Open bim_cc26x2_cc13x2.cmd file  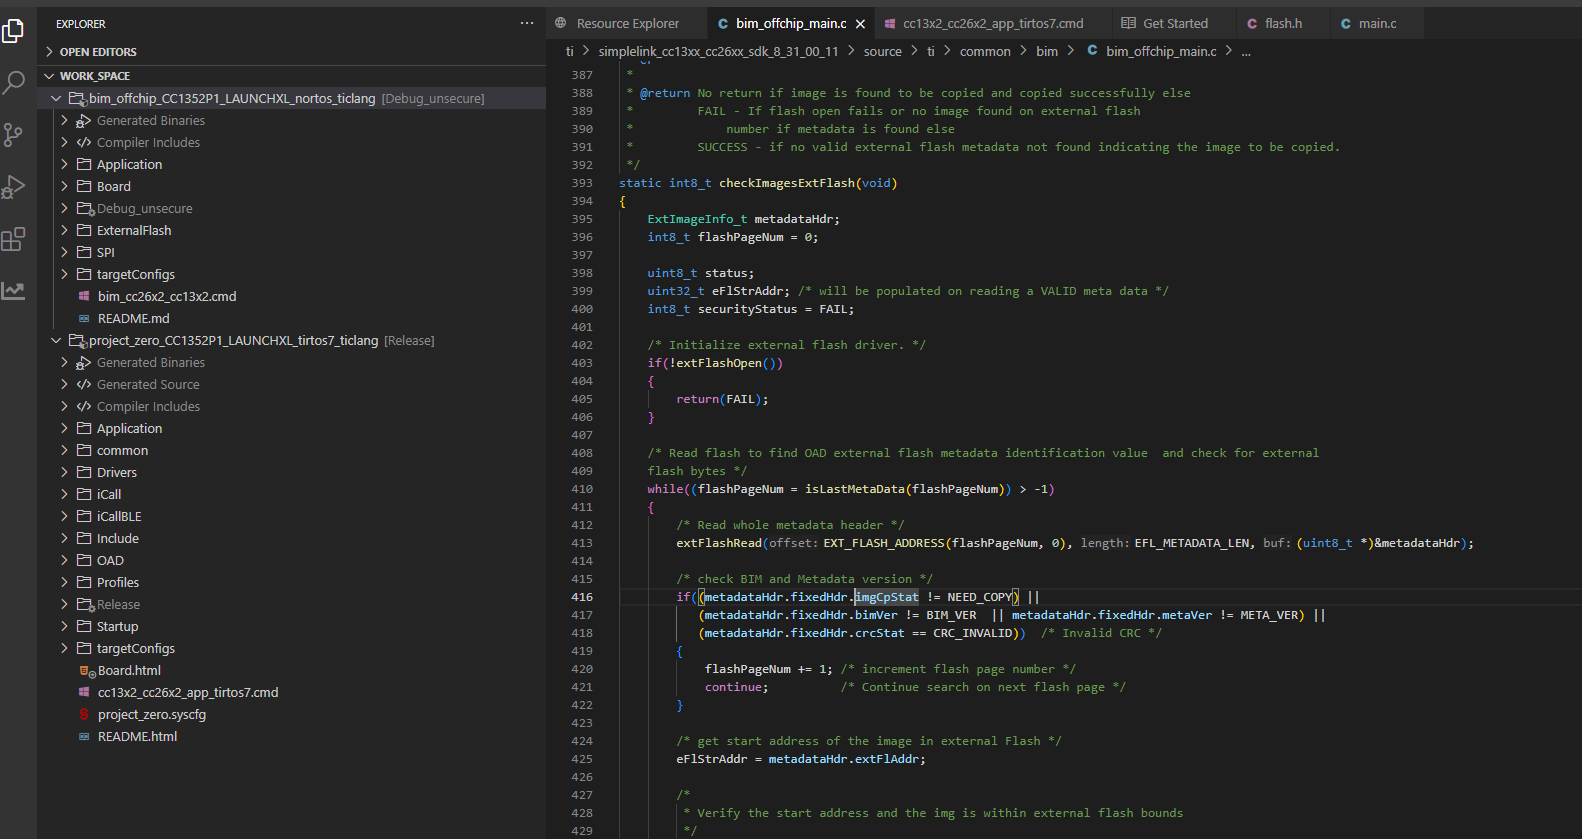(x=167, y=297)
